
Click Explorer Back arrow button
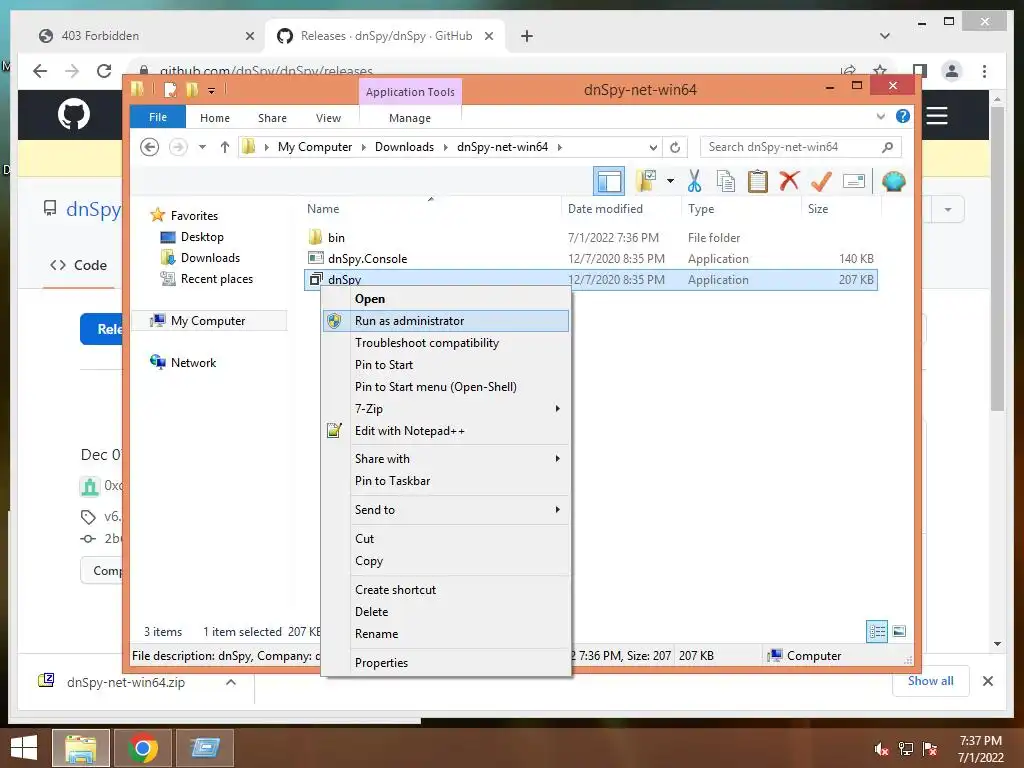click(150, 147)
